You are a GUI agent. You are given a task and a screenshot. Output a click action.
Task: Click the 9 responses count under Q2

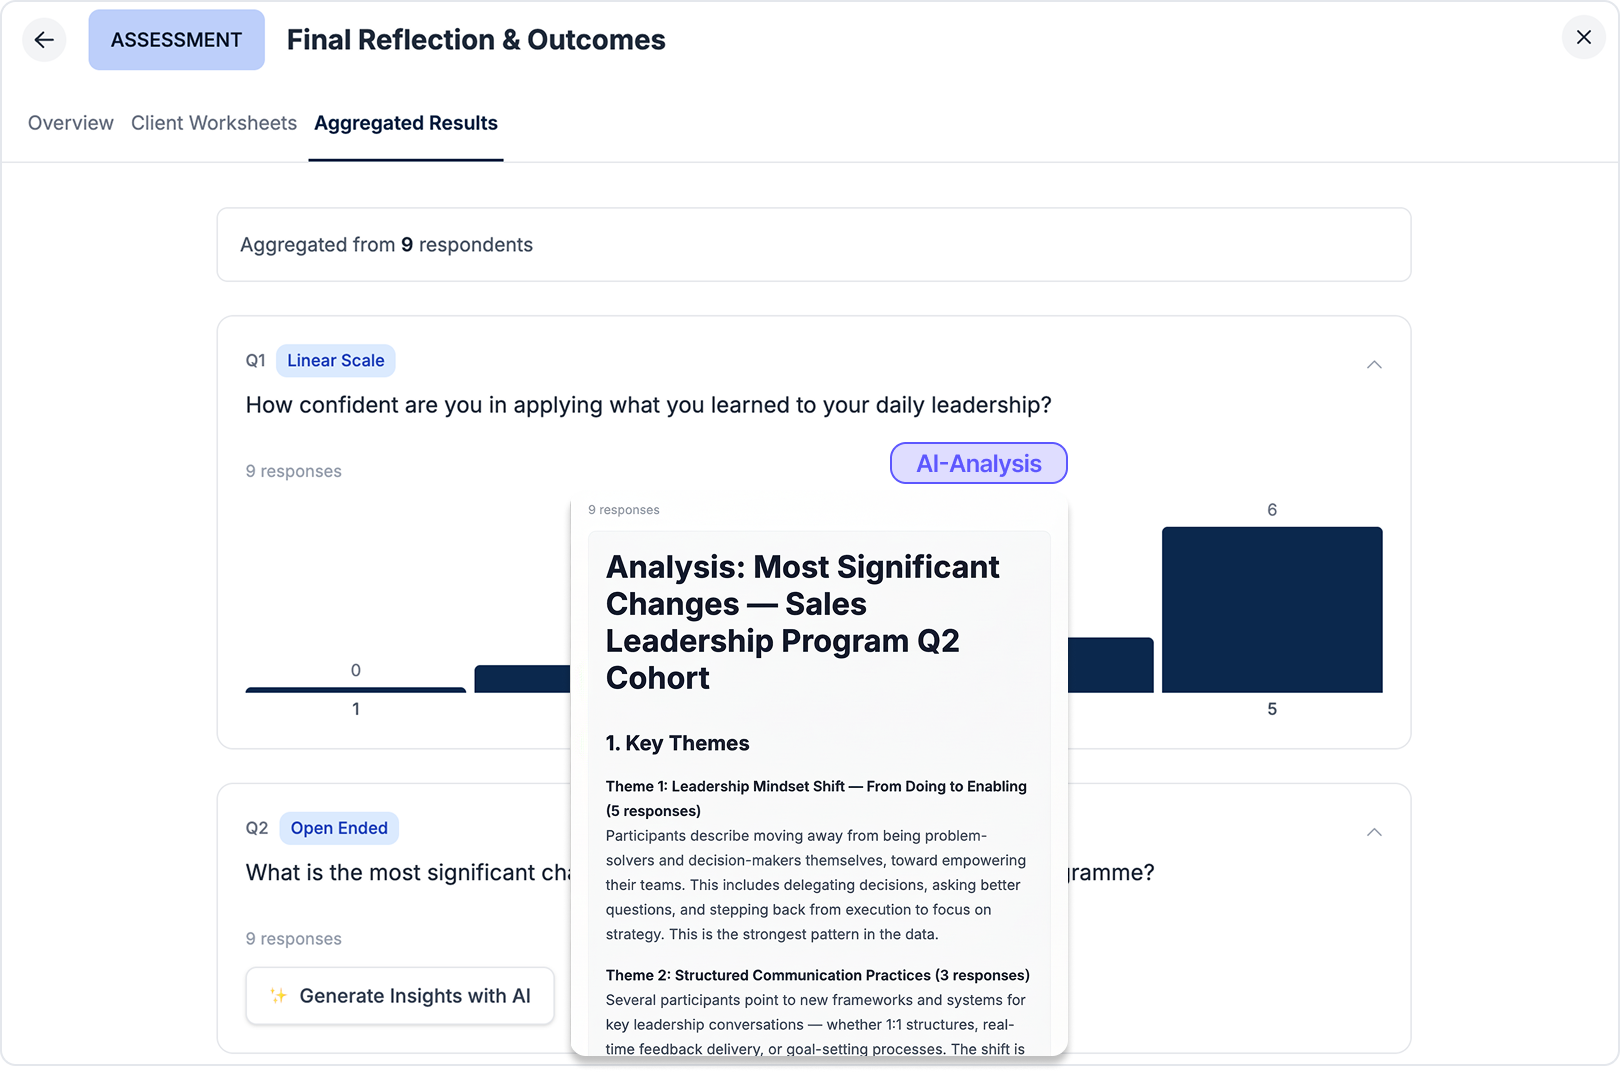point(293,938)
